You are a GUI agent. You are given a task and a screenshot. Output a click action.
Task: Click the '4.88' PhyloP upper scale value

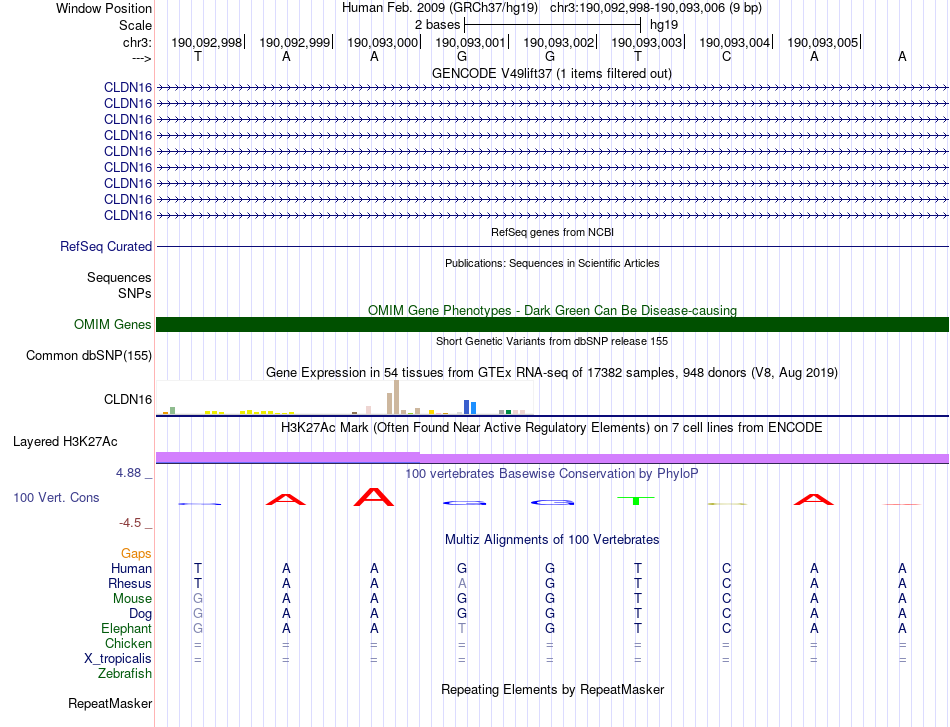pyautogui.click(x=128, y=473)
